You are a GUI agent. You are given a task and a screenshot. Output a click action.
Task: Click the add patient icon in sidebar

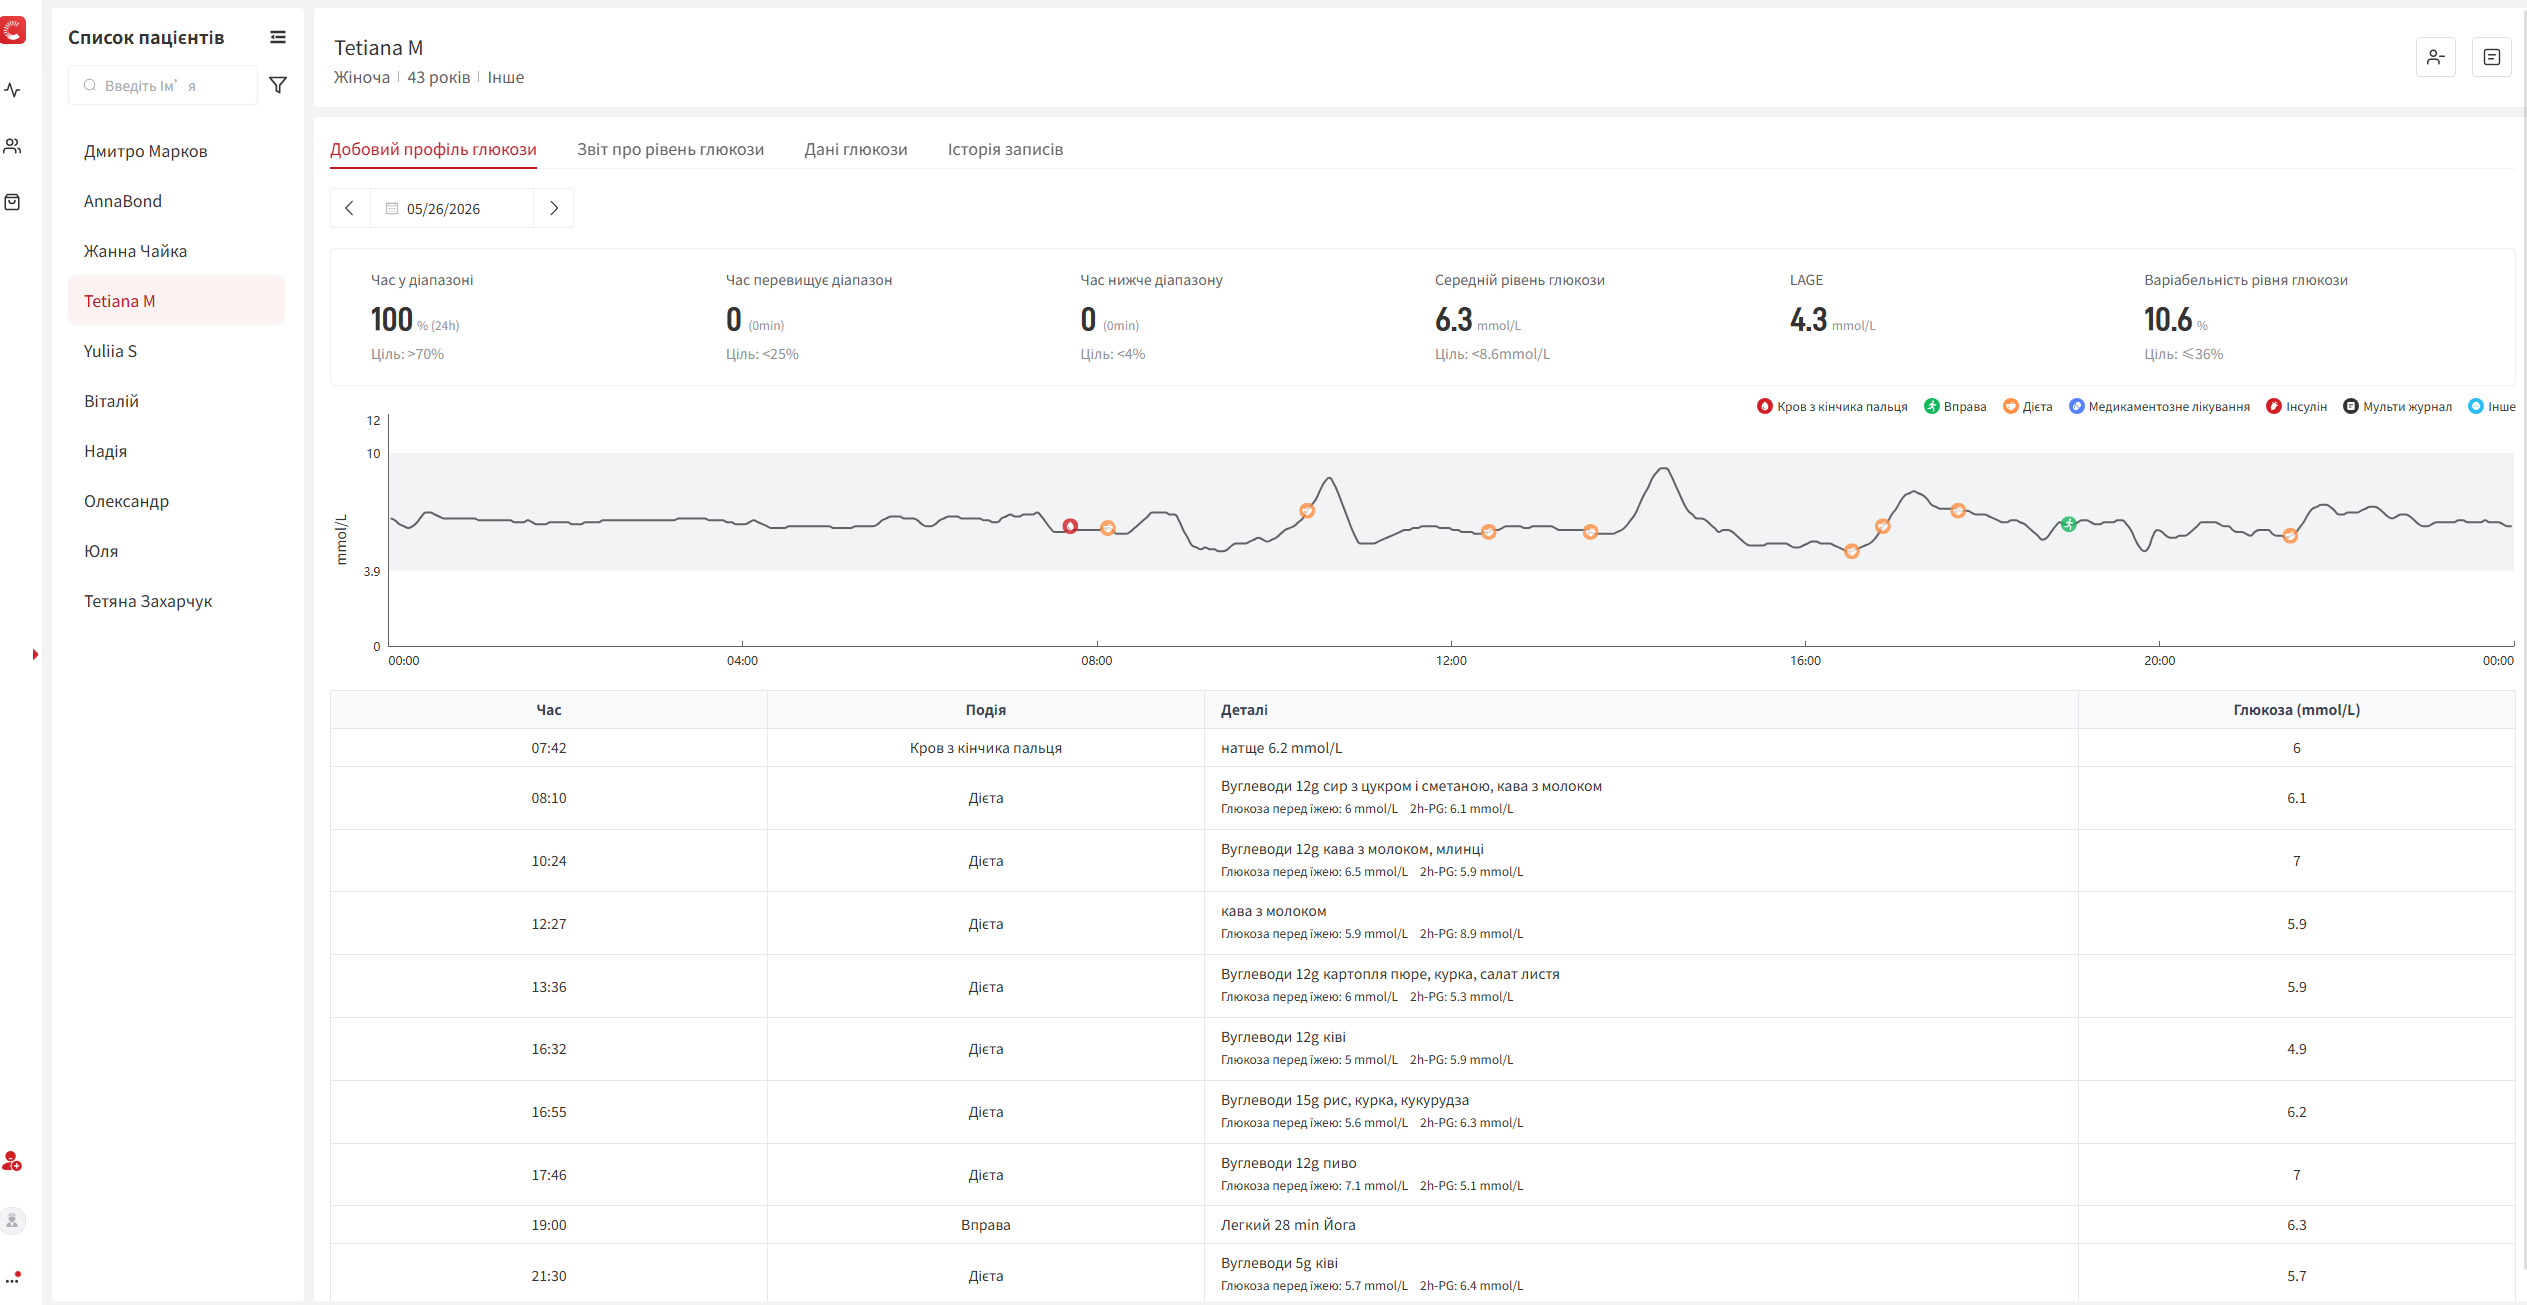click(x=12, y=1161)
